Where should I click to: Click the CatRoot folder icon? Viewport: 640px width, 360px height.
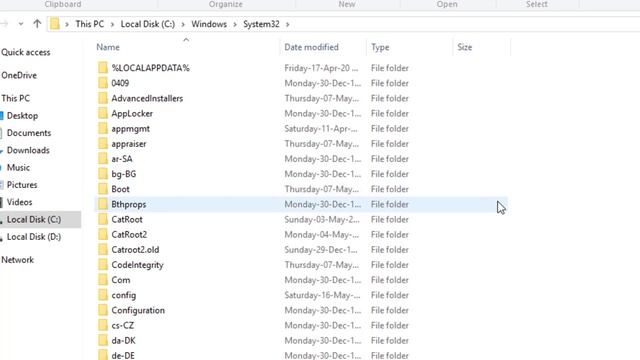point(103,219)
